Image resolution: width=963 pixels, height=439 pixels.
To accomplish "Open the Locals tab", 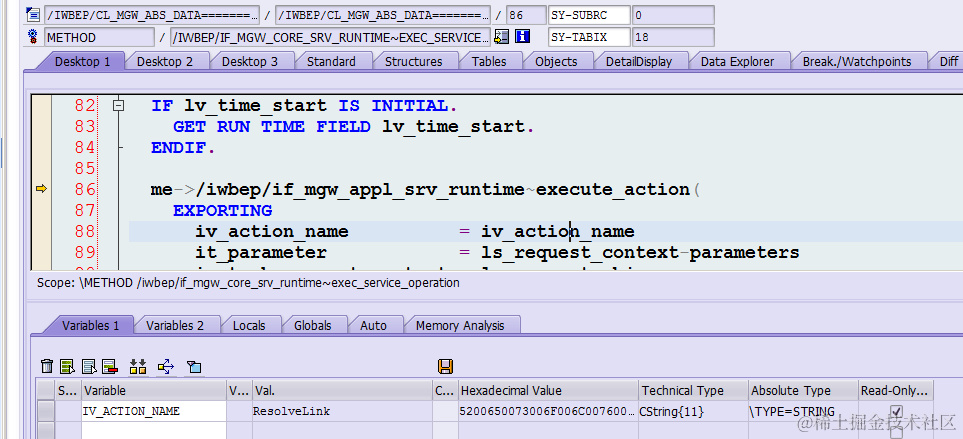I will pos(249,325).
